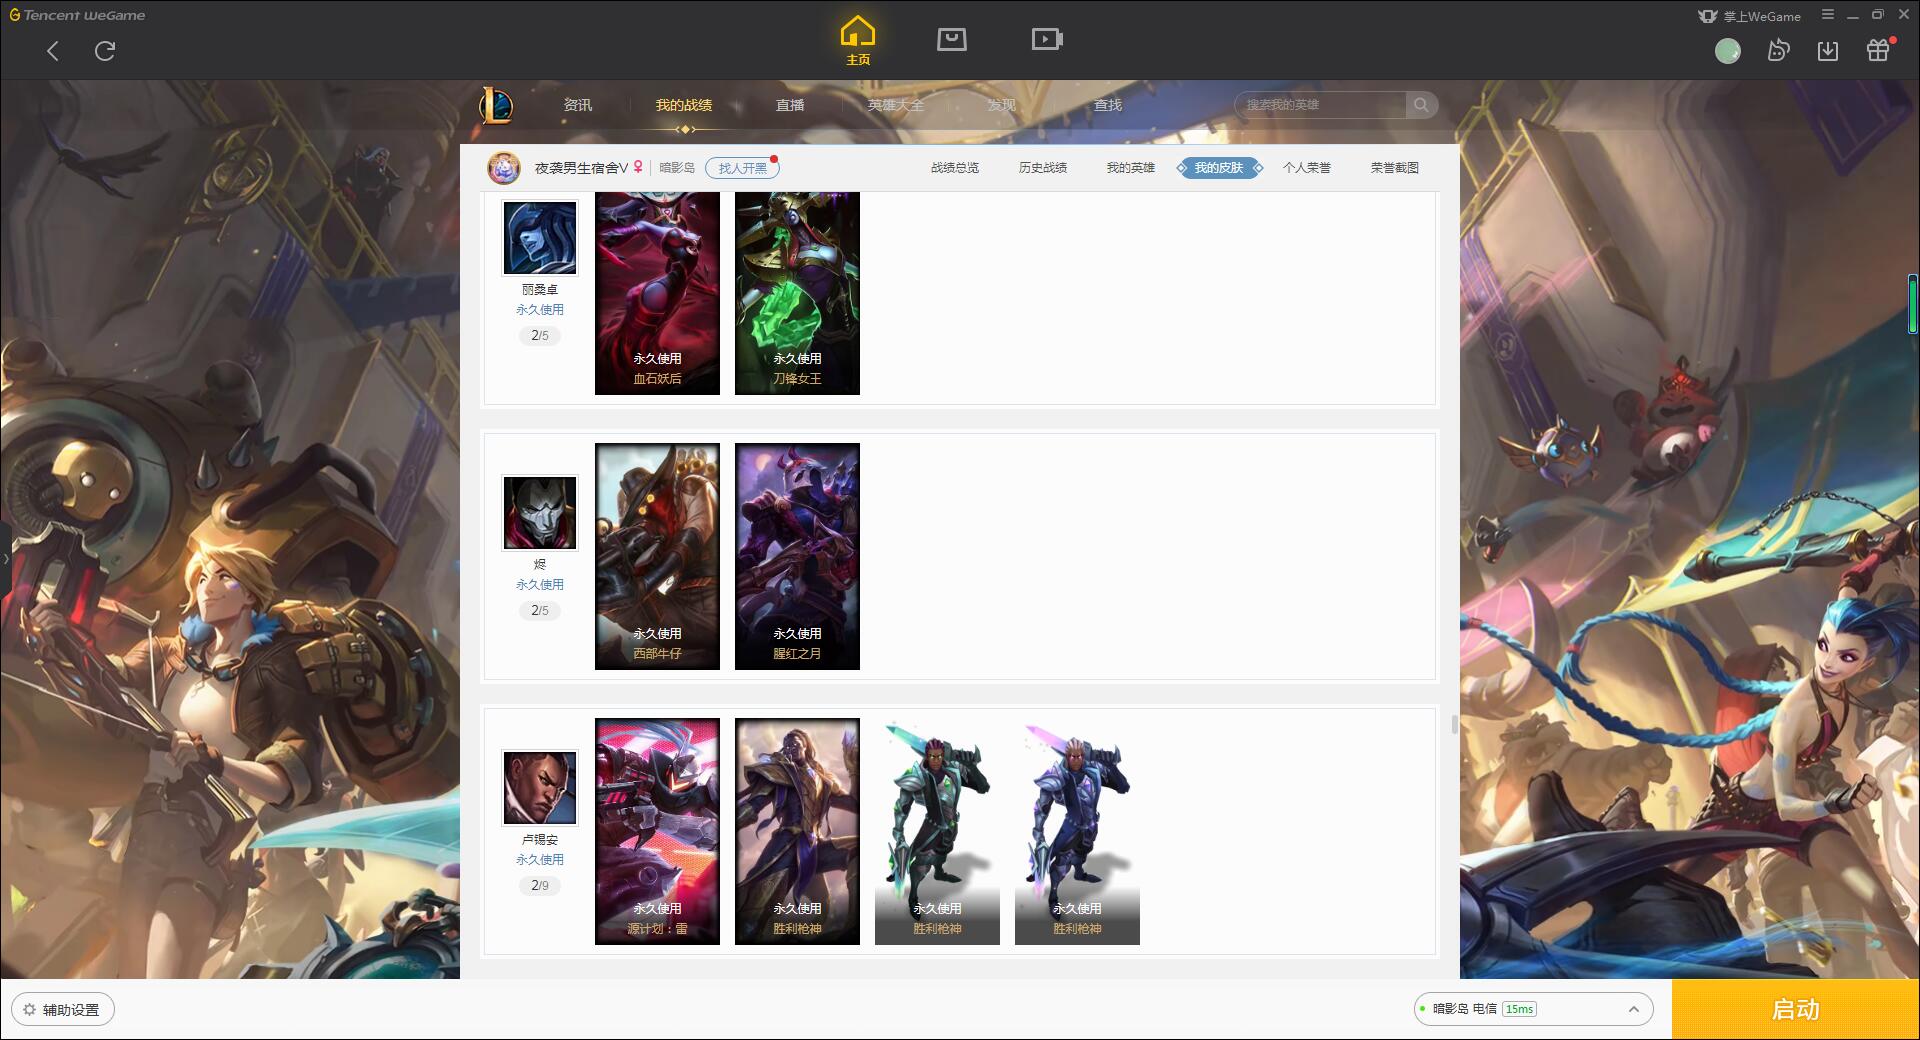This screenshot has height=1040, width=1920.
Task: Open the video/live icon in top bar
Action: click(1047, 39)
